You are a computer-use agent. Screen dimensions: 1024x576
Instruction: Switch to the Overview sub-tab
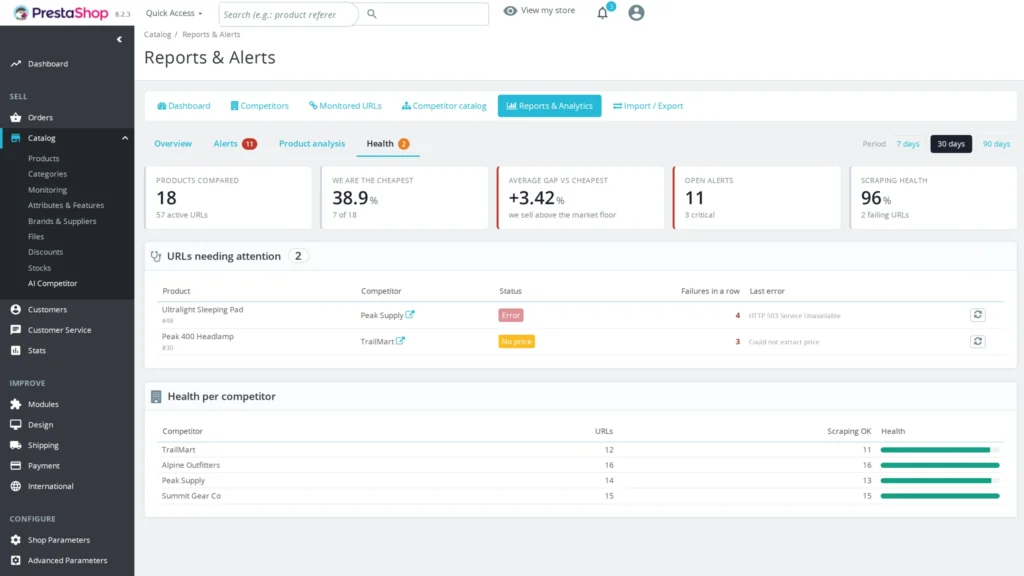[x=173, y=144]
